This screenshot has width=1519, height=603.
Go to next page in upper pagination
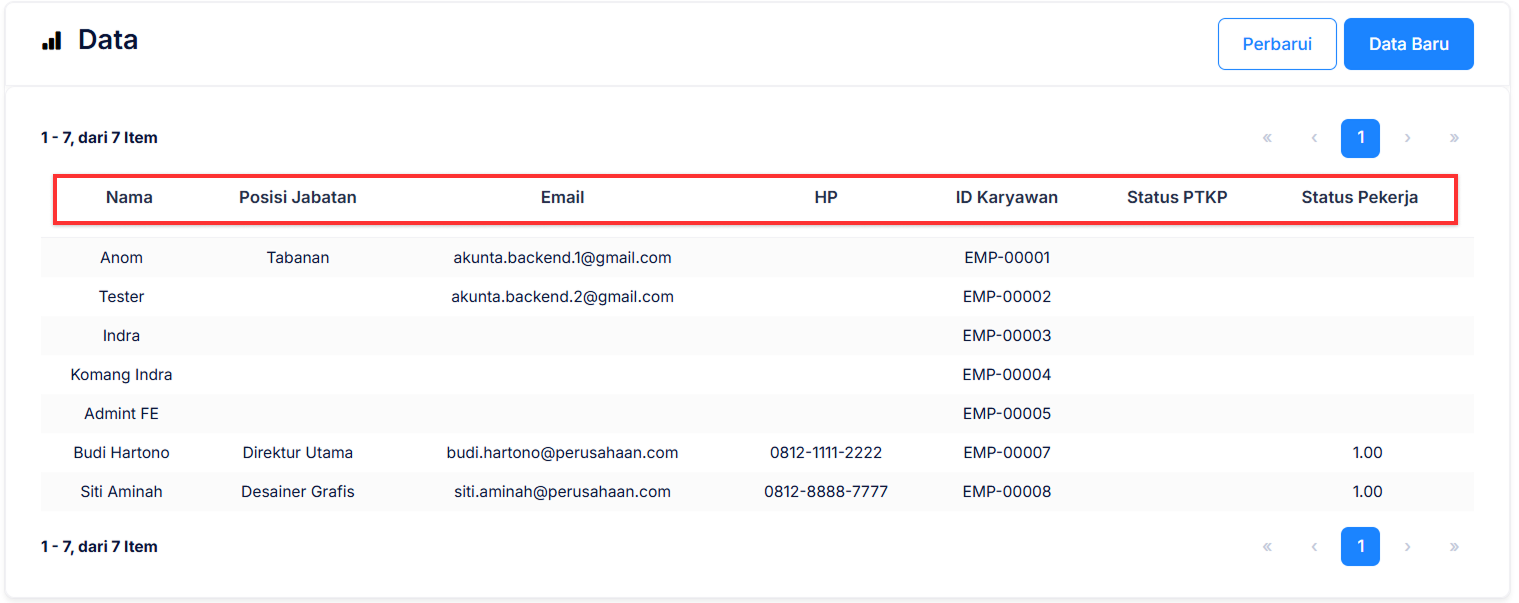(x=1407, y=138)
